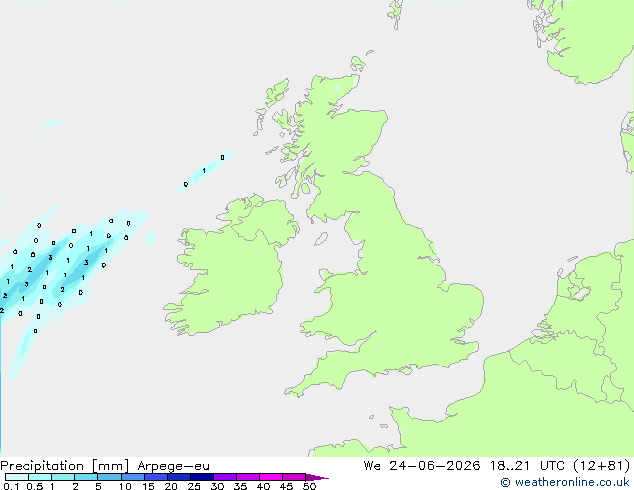Image resolution: width=634 pixels, height=490 pixels.
Task: Click the 0.1–0.5 mm legend color swatch
Action: (x=17, y=477)
